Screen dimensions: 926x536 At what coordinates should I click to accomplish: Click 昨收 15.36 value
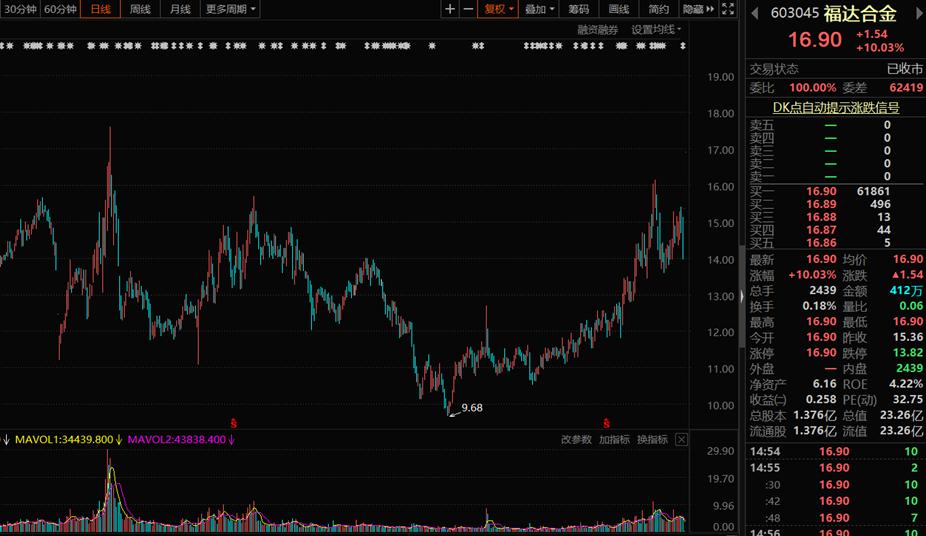(x=908, y=337)
